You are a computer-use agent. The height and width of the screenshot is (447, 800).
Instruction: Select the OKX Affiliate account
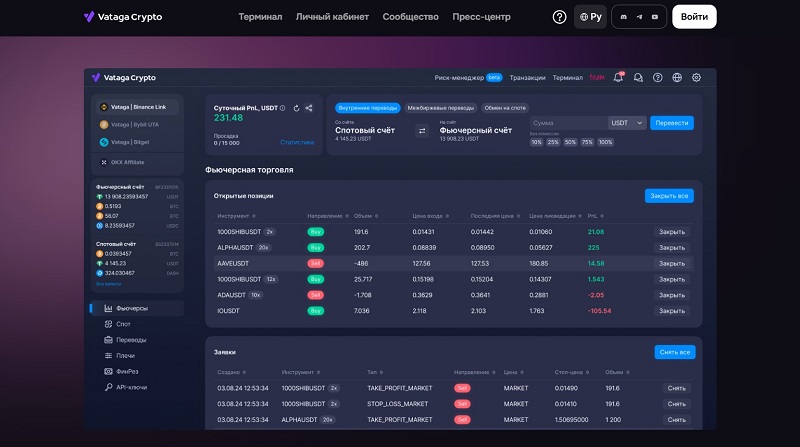[137, 162]
